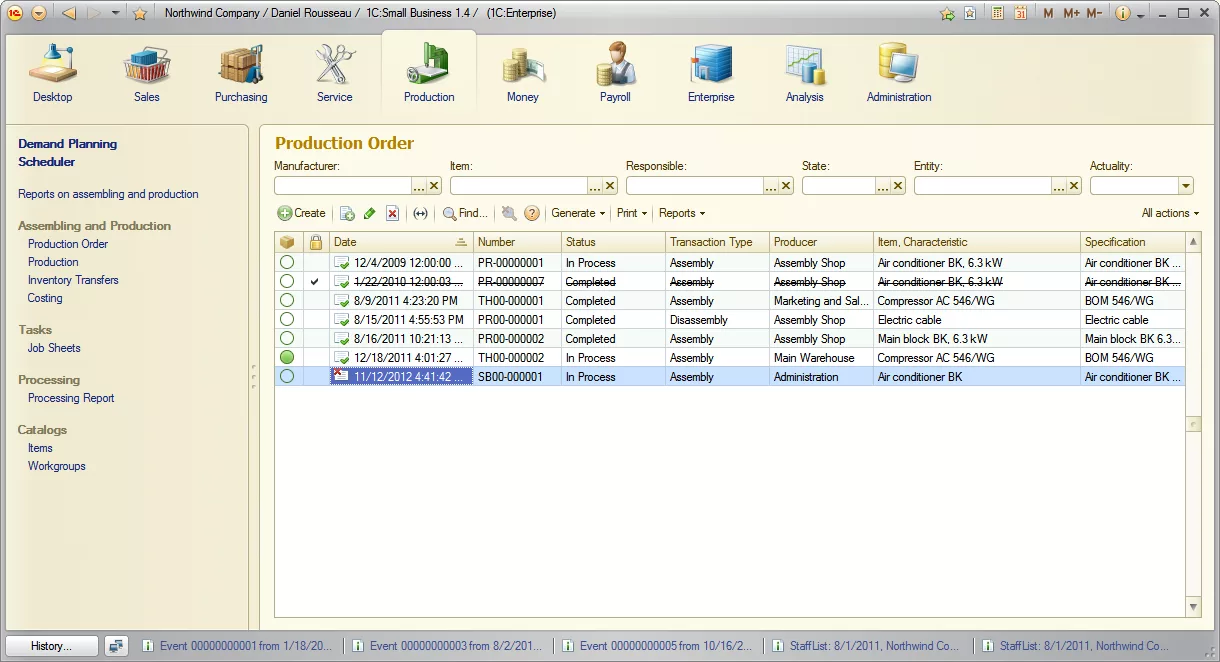
Task: Expand the Reports menu
Action: tap(682, 213)
